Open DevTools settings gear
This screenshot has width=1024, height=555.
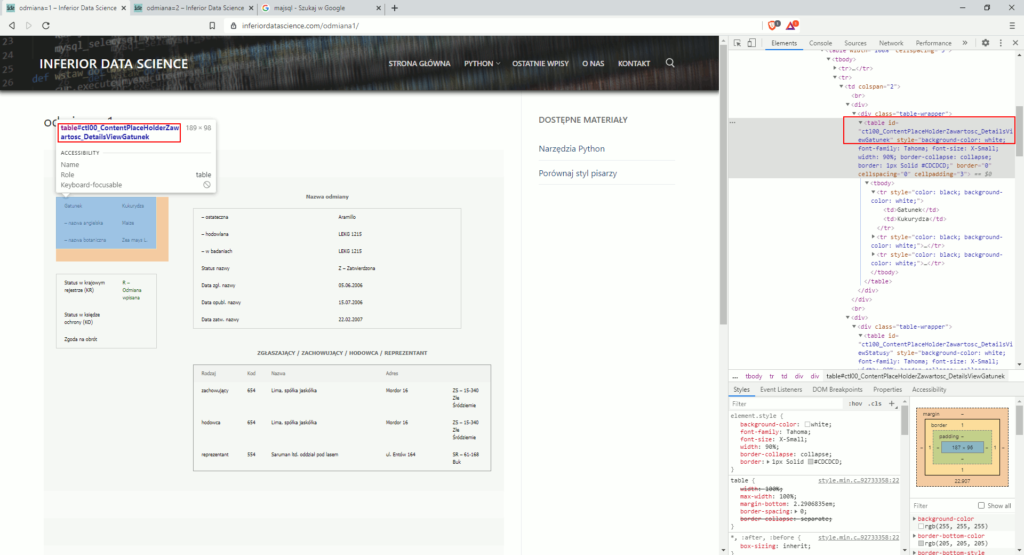pyautogui.click(x=985, y=44)
